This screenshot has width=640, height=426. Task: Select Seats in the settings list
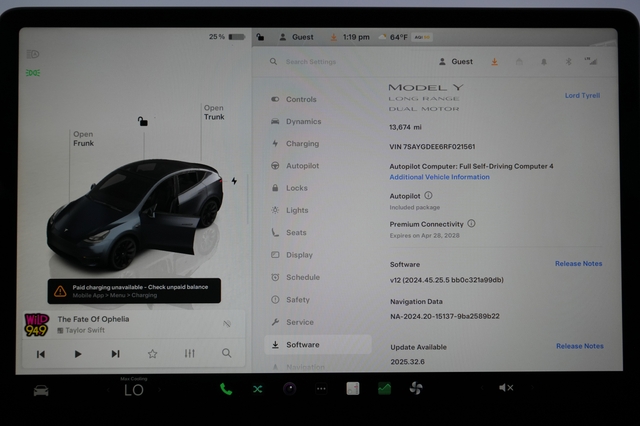296,233
